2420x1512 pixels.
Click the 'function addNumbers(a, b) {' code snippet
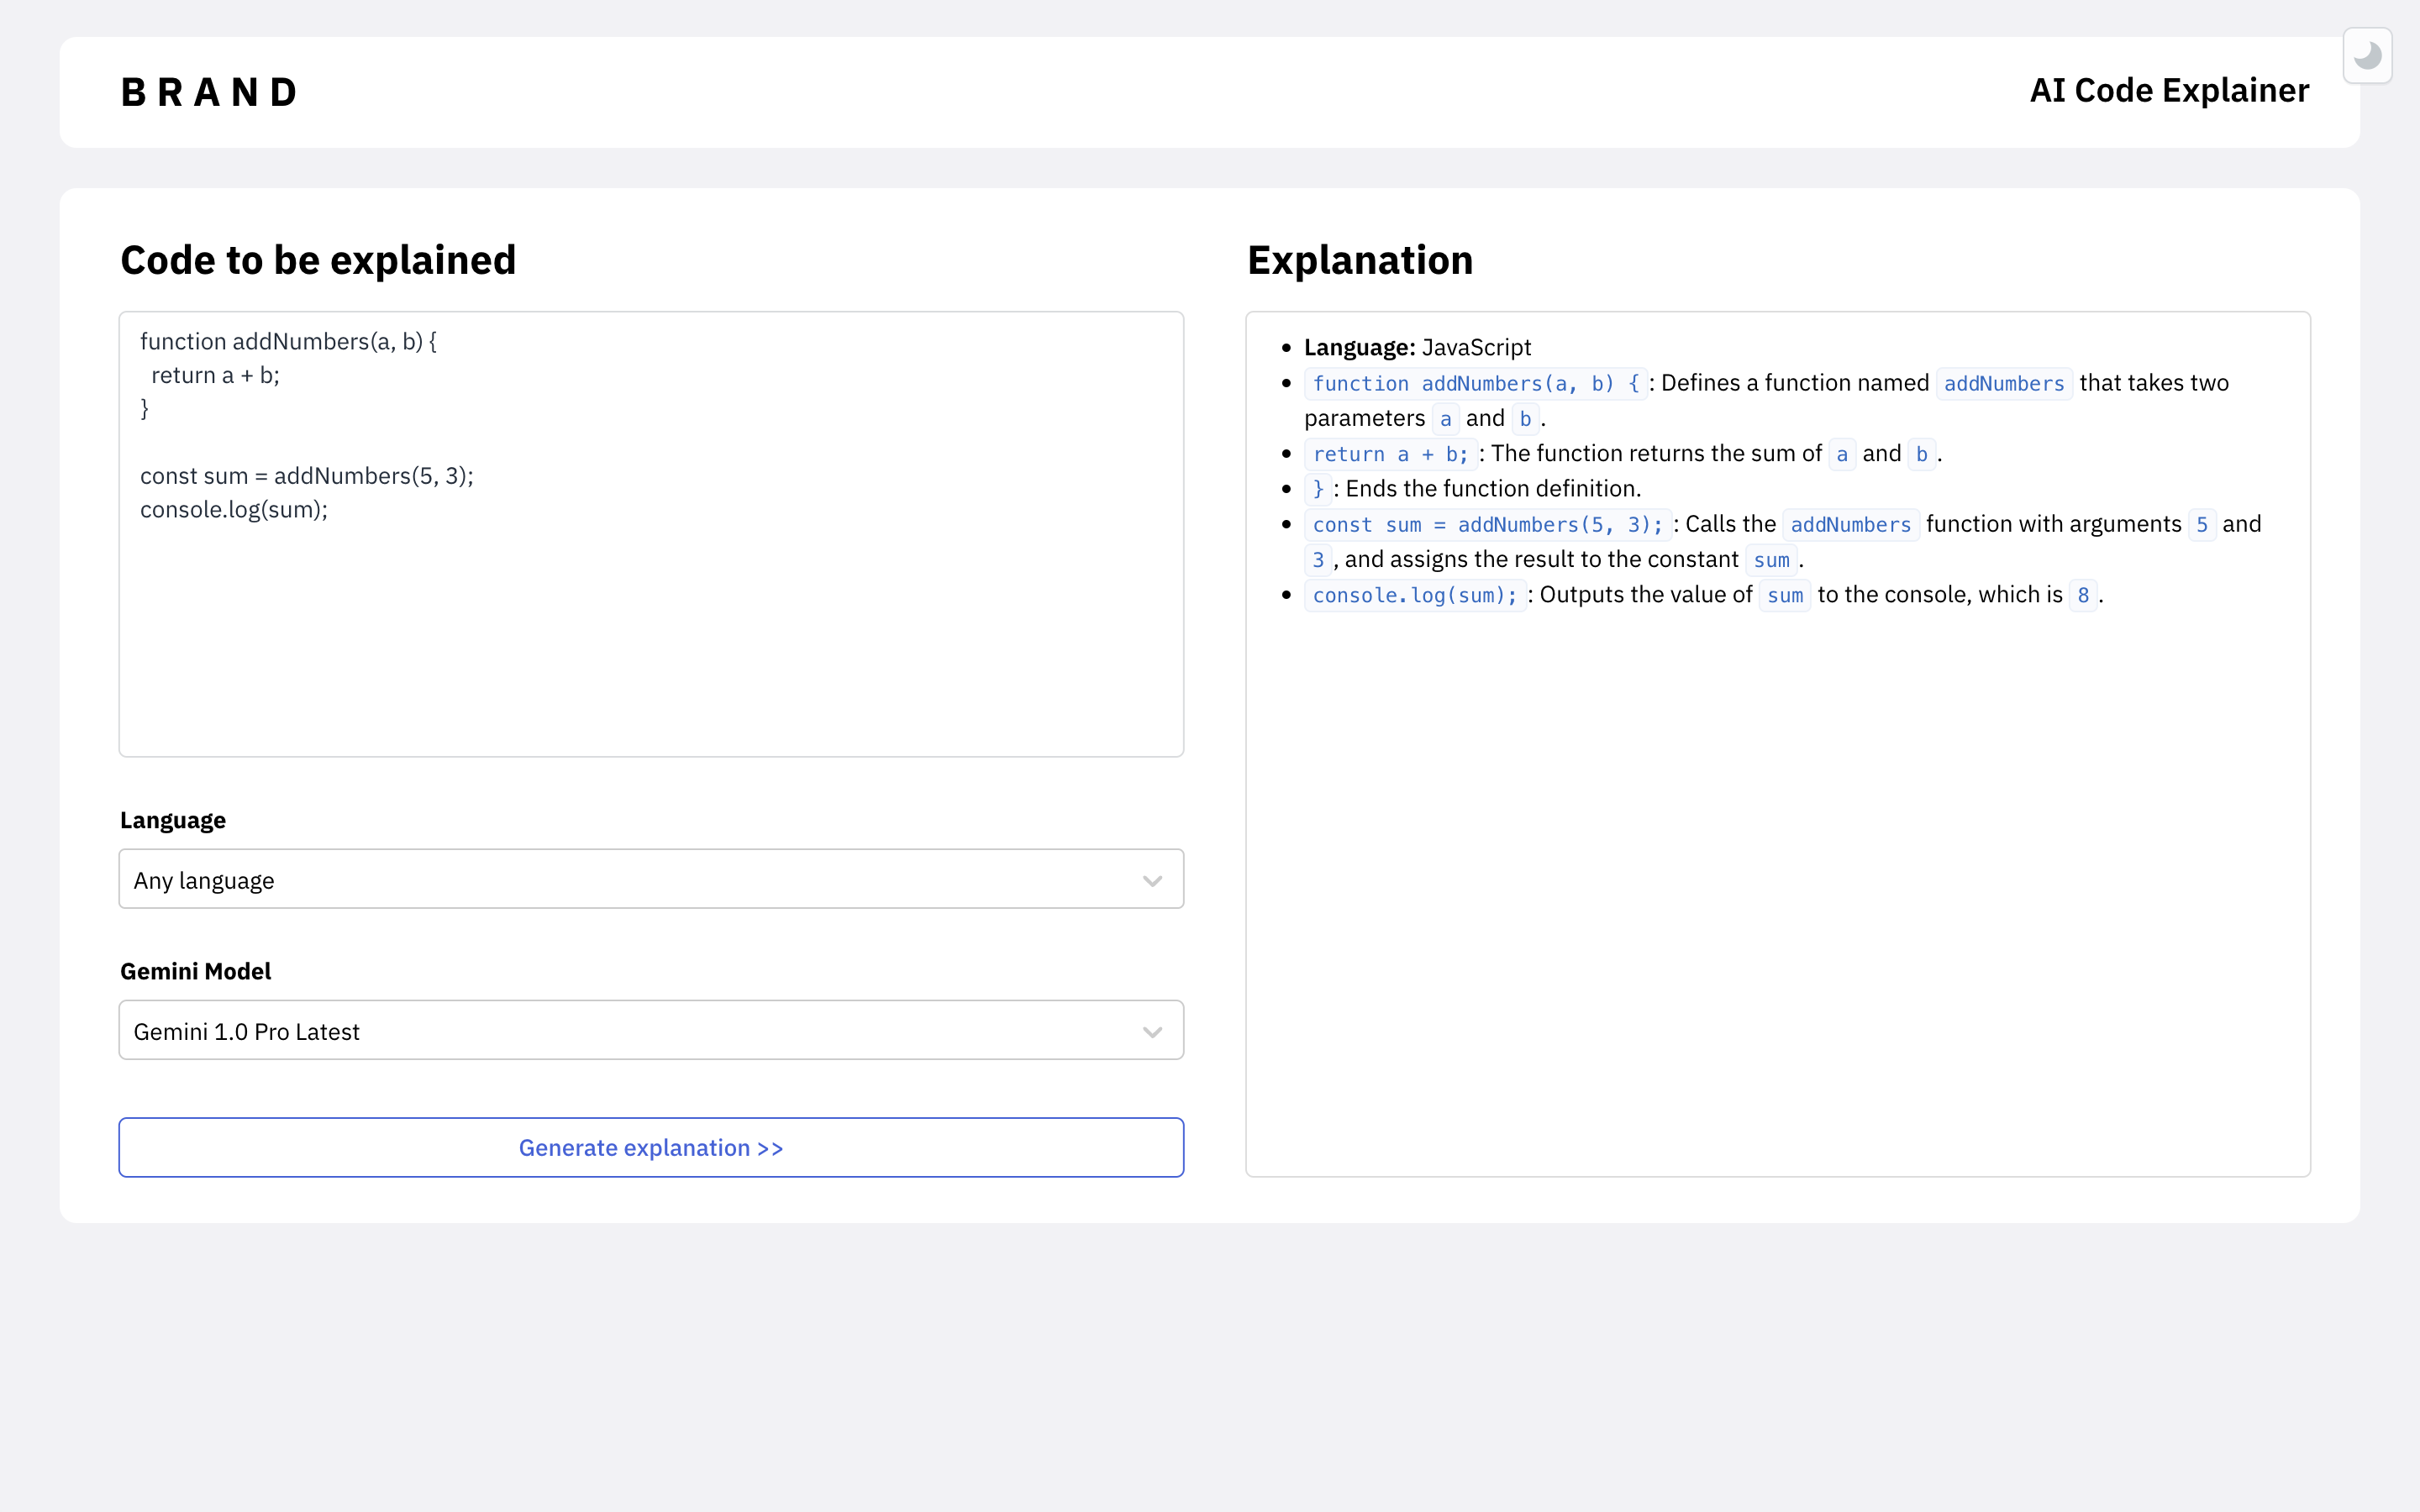[x=1474, y=384]
